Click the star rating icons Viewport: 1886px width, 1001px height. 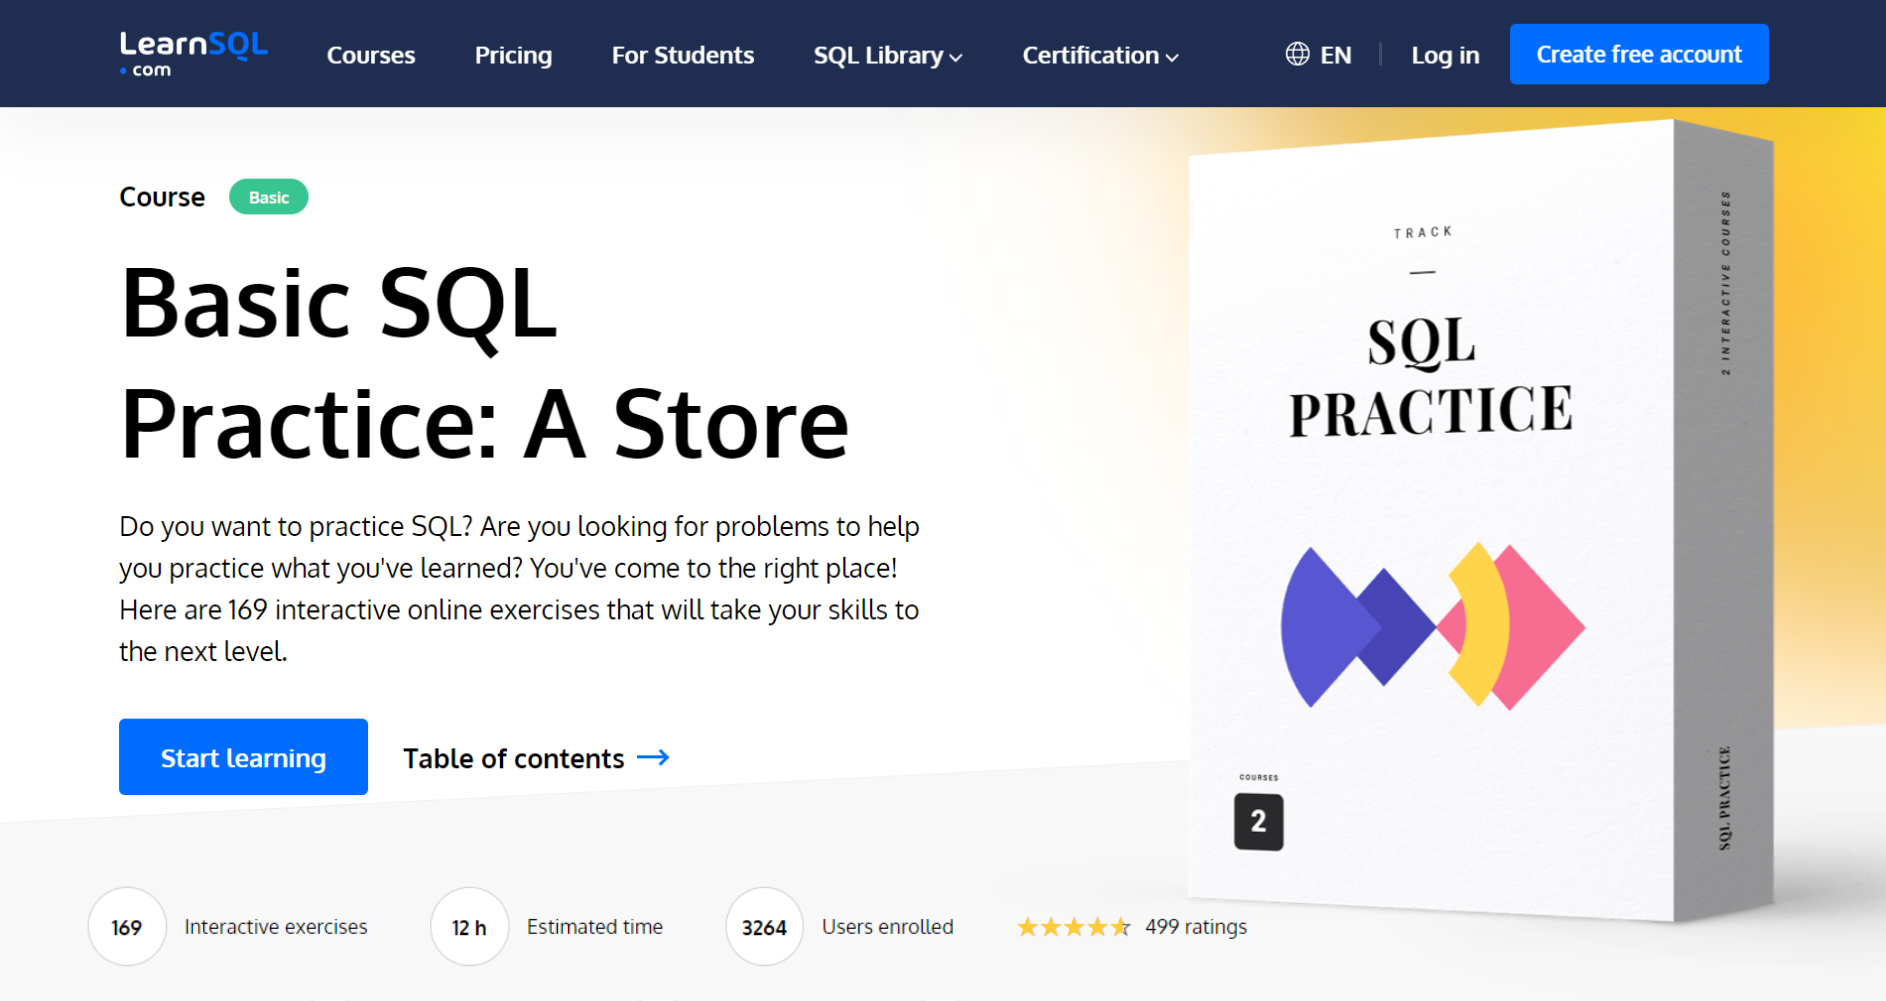1073,927
